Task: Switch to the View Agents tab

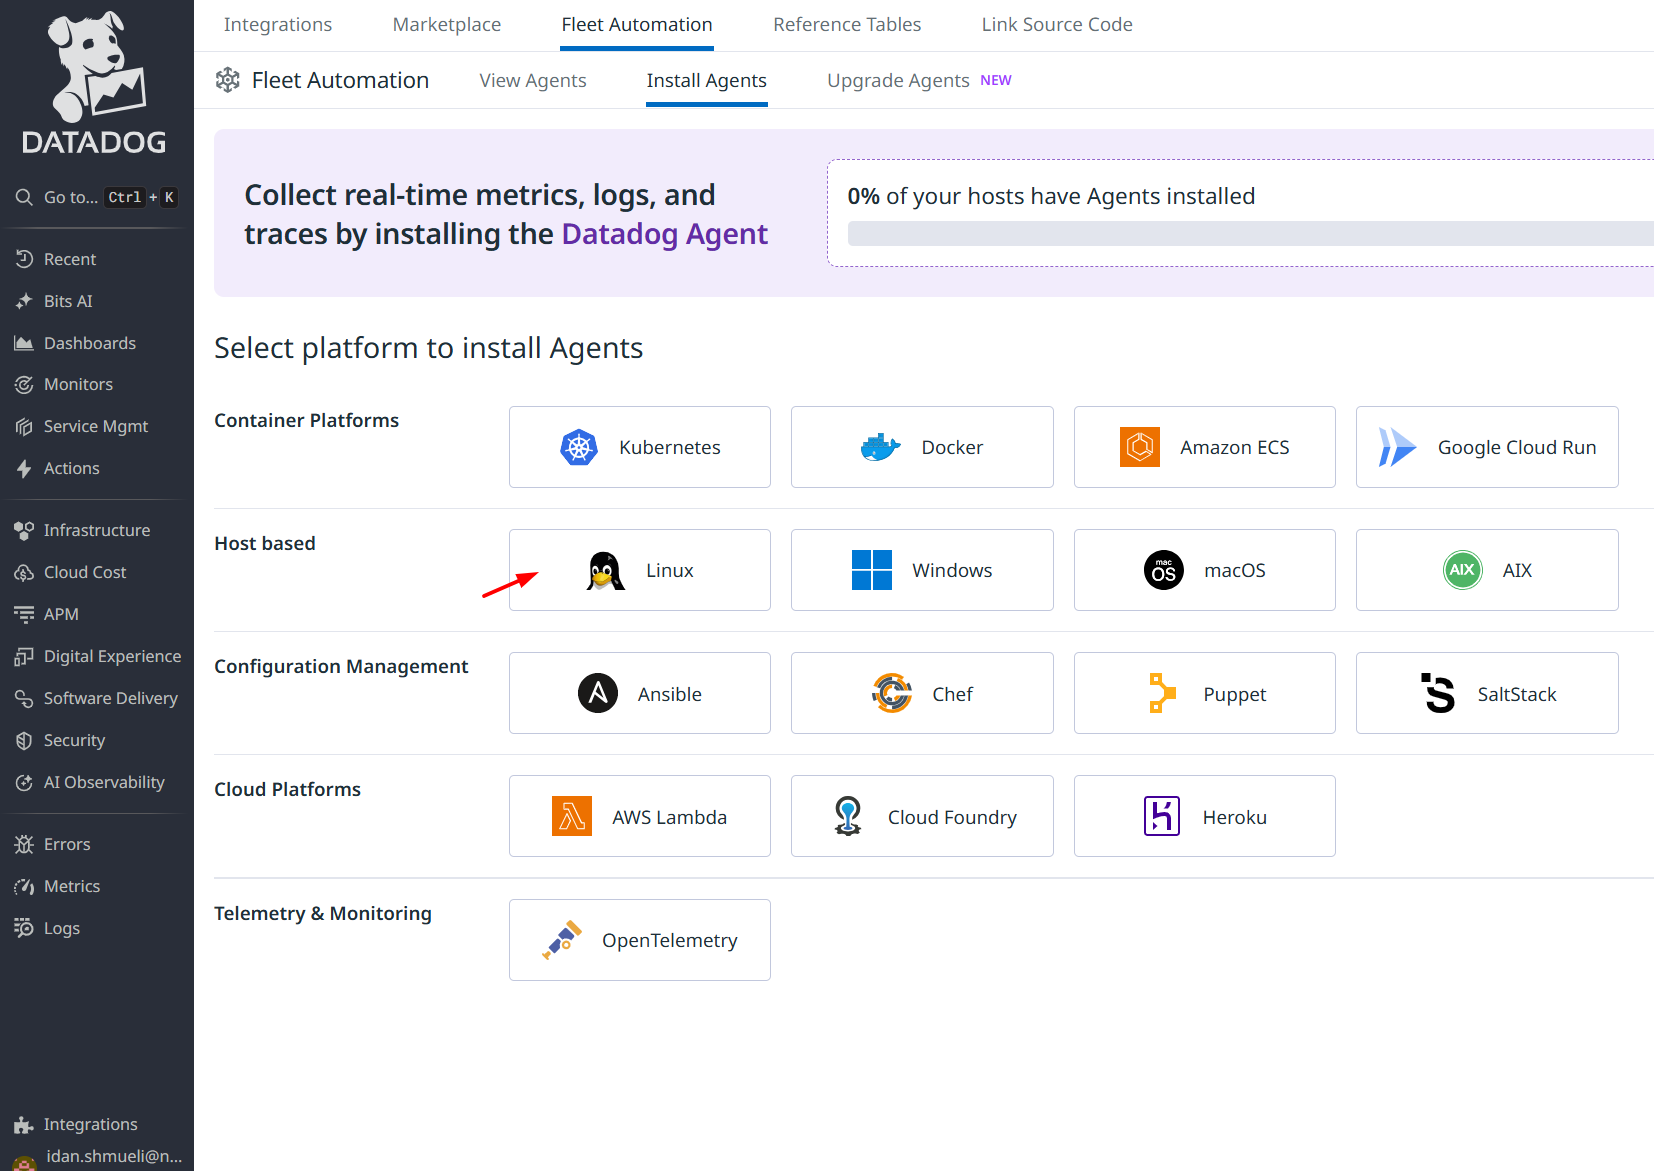Action: 532,81
